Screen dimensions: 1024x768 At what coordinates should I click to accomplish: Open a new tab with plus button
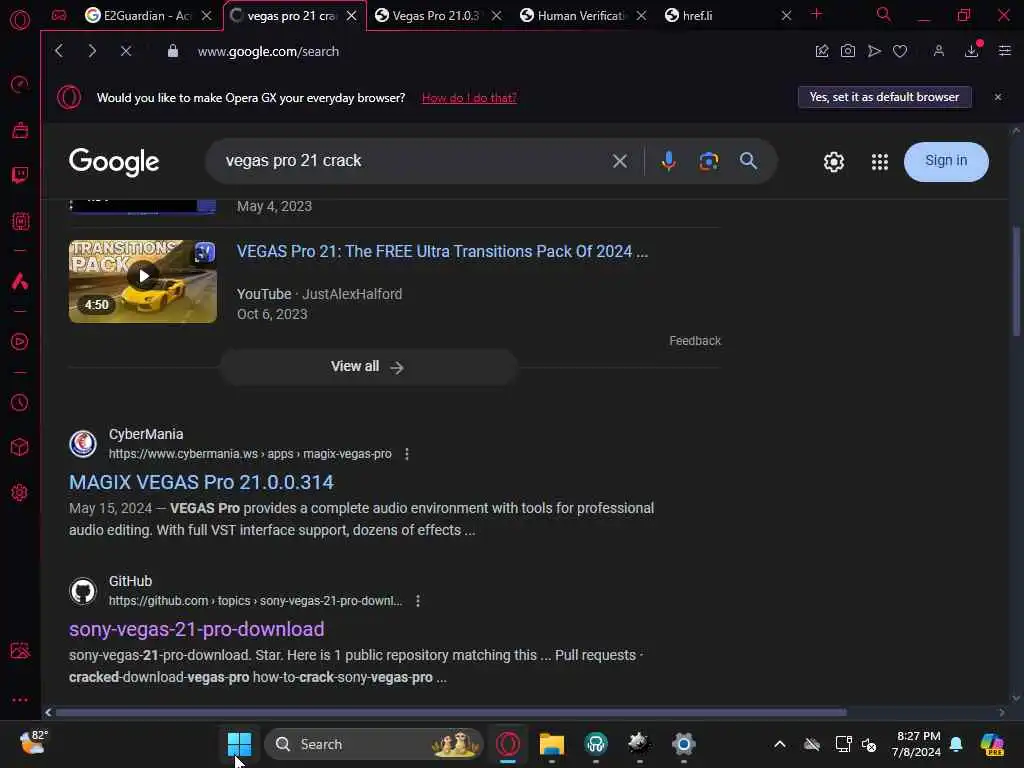[816, 14]
